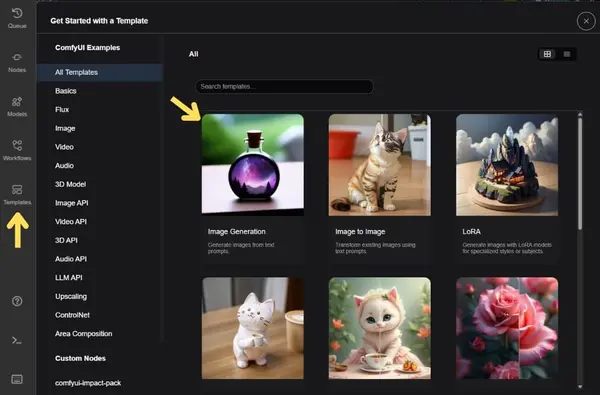Open the help question-mark icon
This screenshot has height=395, width=600.
[17, 301]
